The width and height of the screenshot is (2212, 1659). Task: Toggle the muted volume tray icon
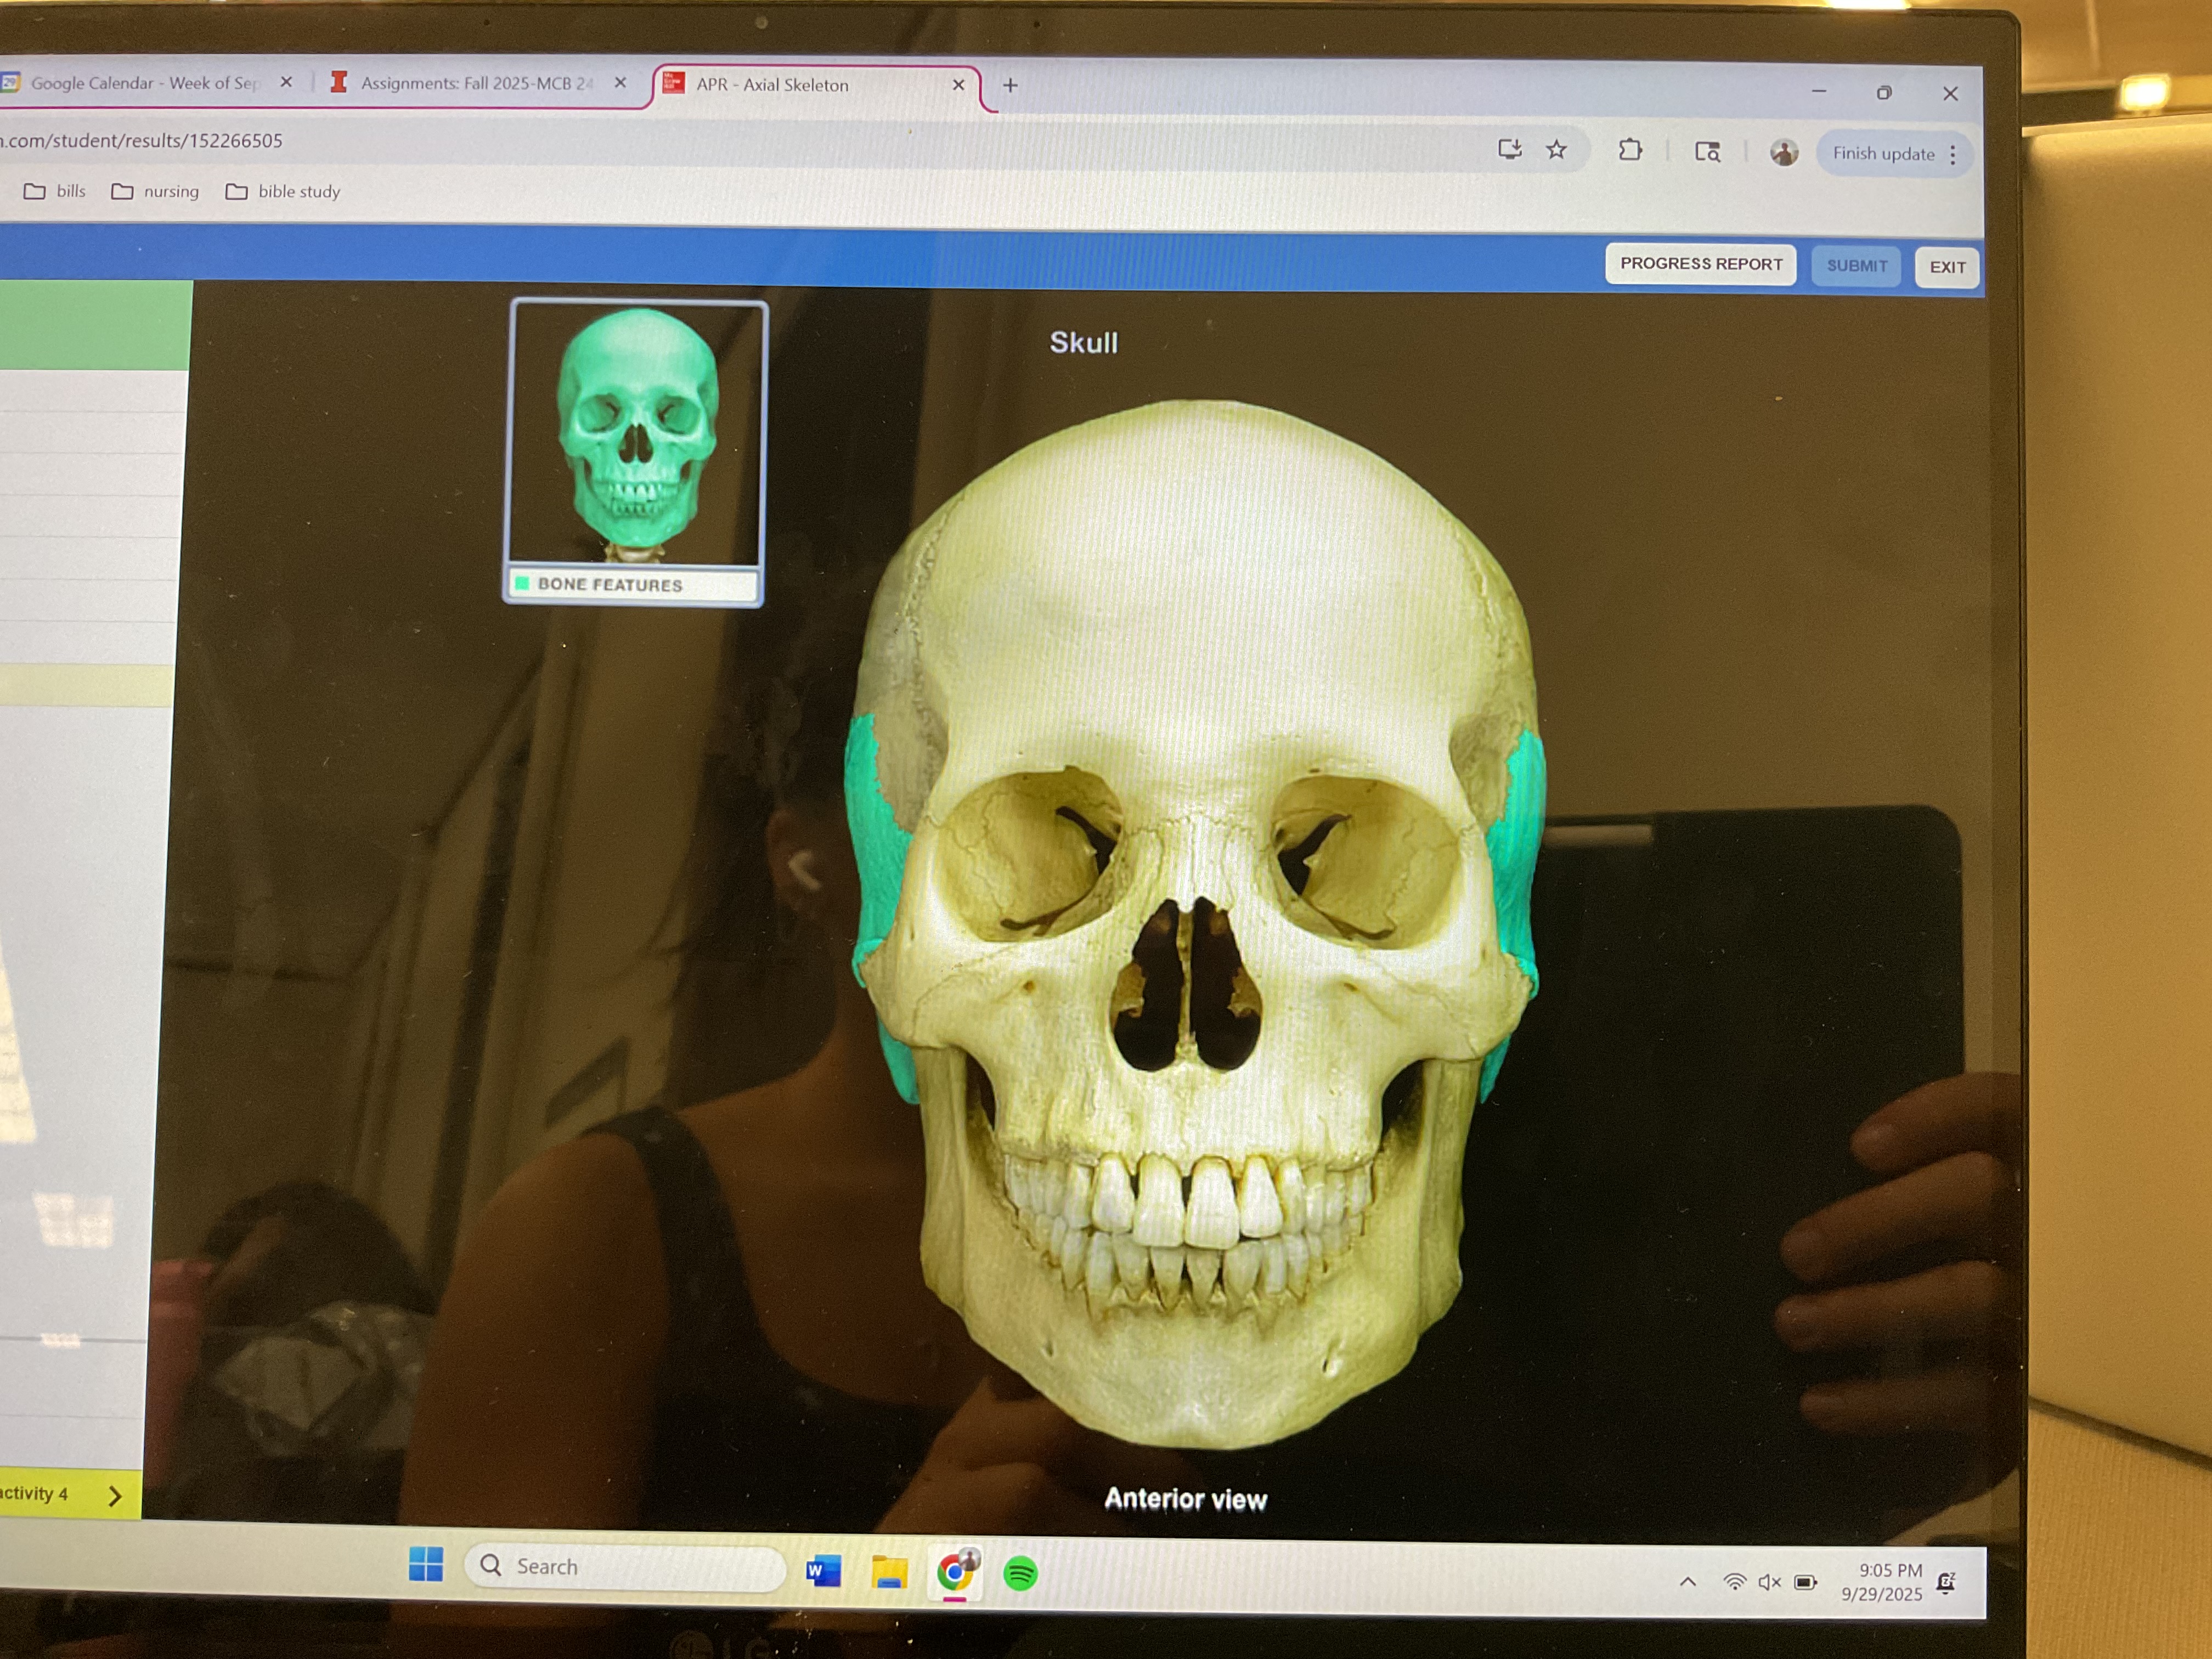(x=1769, y=1582)
